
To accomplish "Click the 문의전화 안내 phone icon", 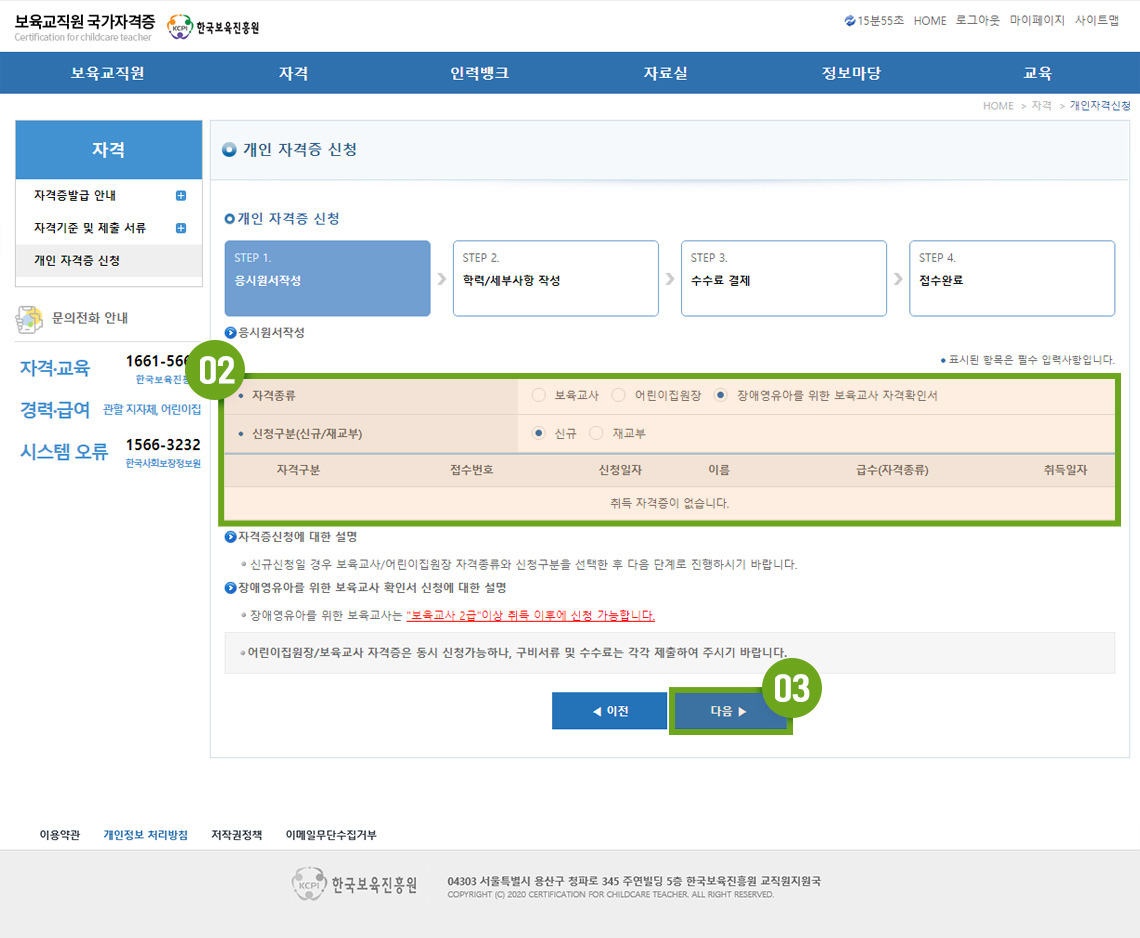I will point(30,319).
